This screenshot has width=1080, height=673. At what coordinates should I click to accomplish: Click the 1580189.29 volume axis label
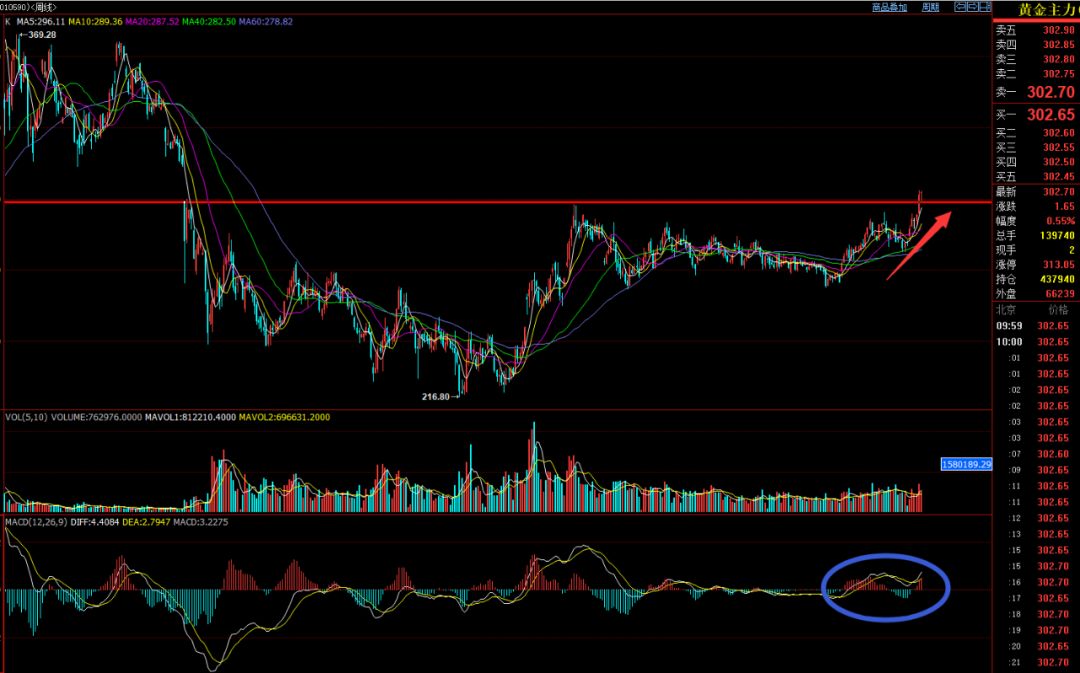pyautogui.click(x=966, y=464)
